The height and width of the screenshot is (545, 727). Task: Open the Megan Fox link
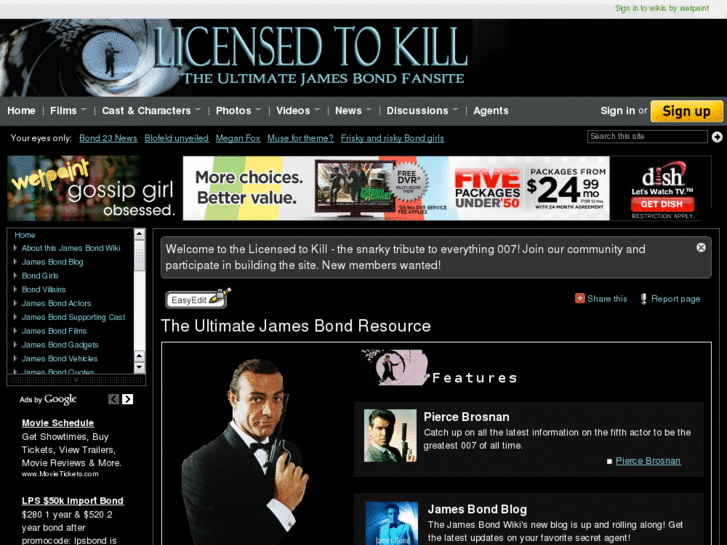coord(238,138)
